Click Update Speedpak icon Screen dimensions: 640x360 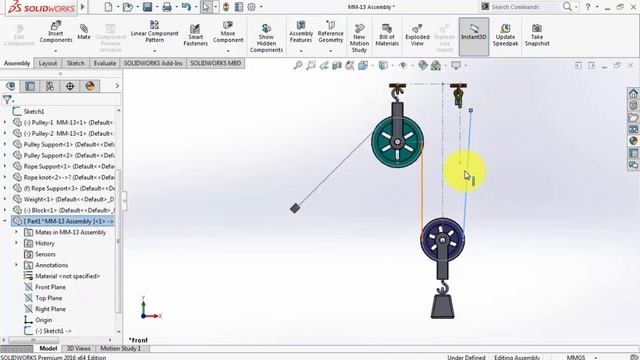tap(505, 35)
